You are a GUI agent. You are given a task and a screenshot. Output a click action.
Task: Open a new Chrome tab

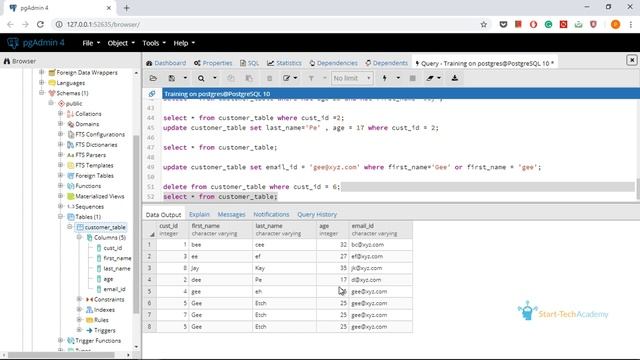click(x=127, y=8)
